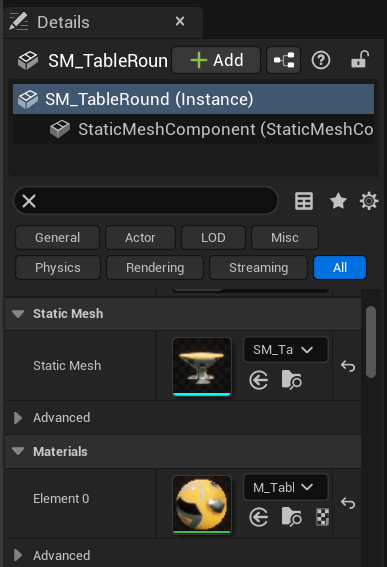Browse to M_Tabl material in Content Browser
387x567 pixels.
coord(292,517)
